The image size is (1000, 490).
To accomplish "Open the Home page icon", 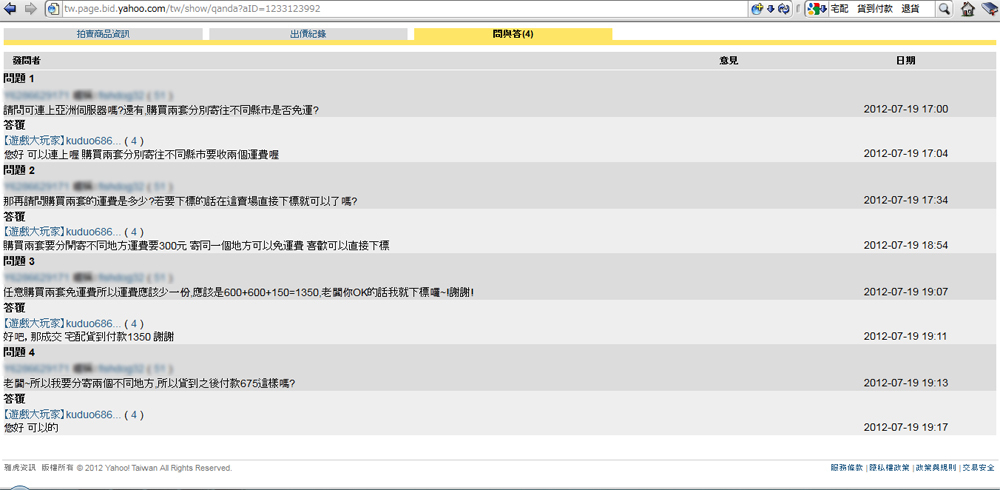I will pyautogui.click(x=967, y=9).
